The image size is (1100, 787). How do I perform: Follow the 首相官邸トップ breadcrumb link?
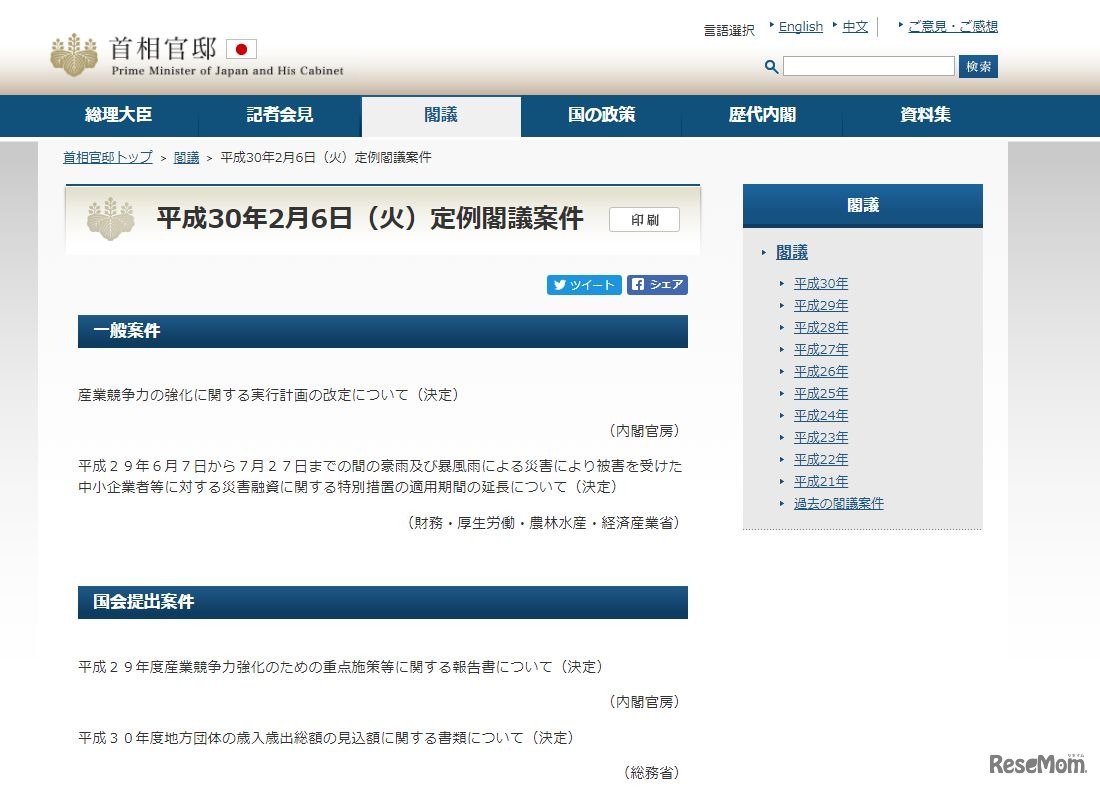point(106,157)
